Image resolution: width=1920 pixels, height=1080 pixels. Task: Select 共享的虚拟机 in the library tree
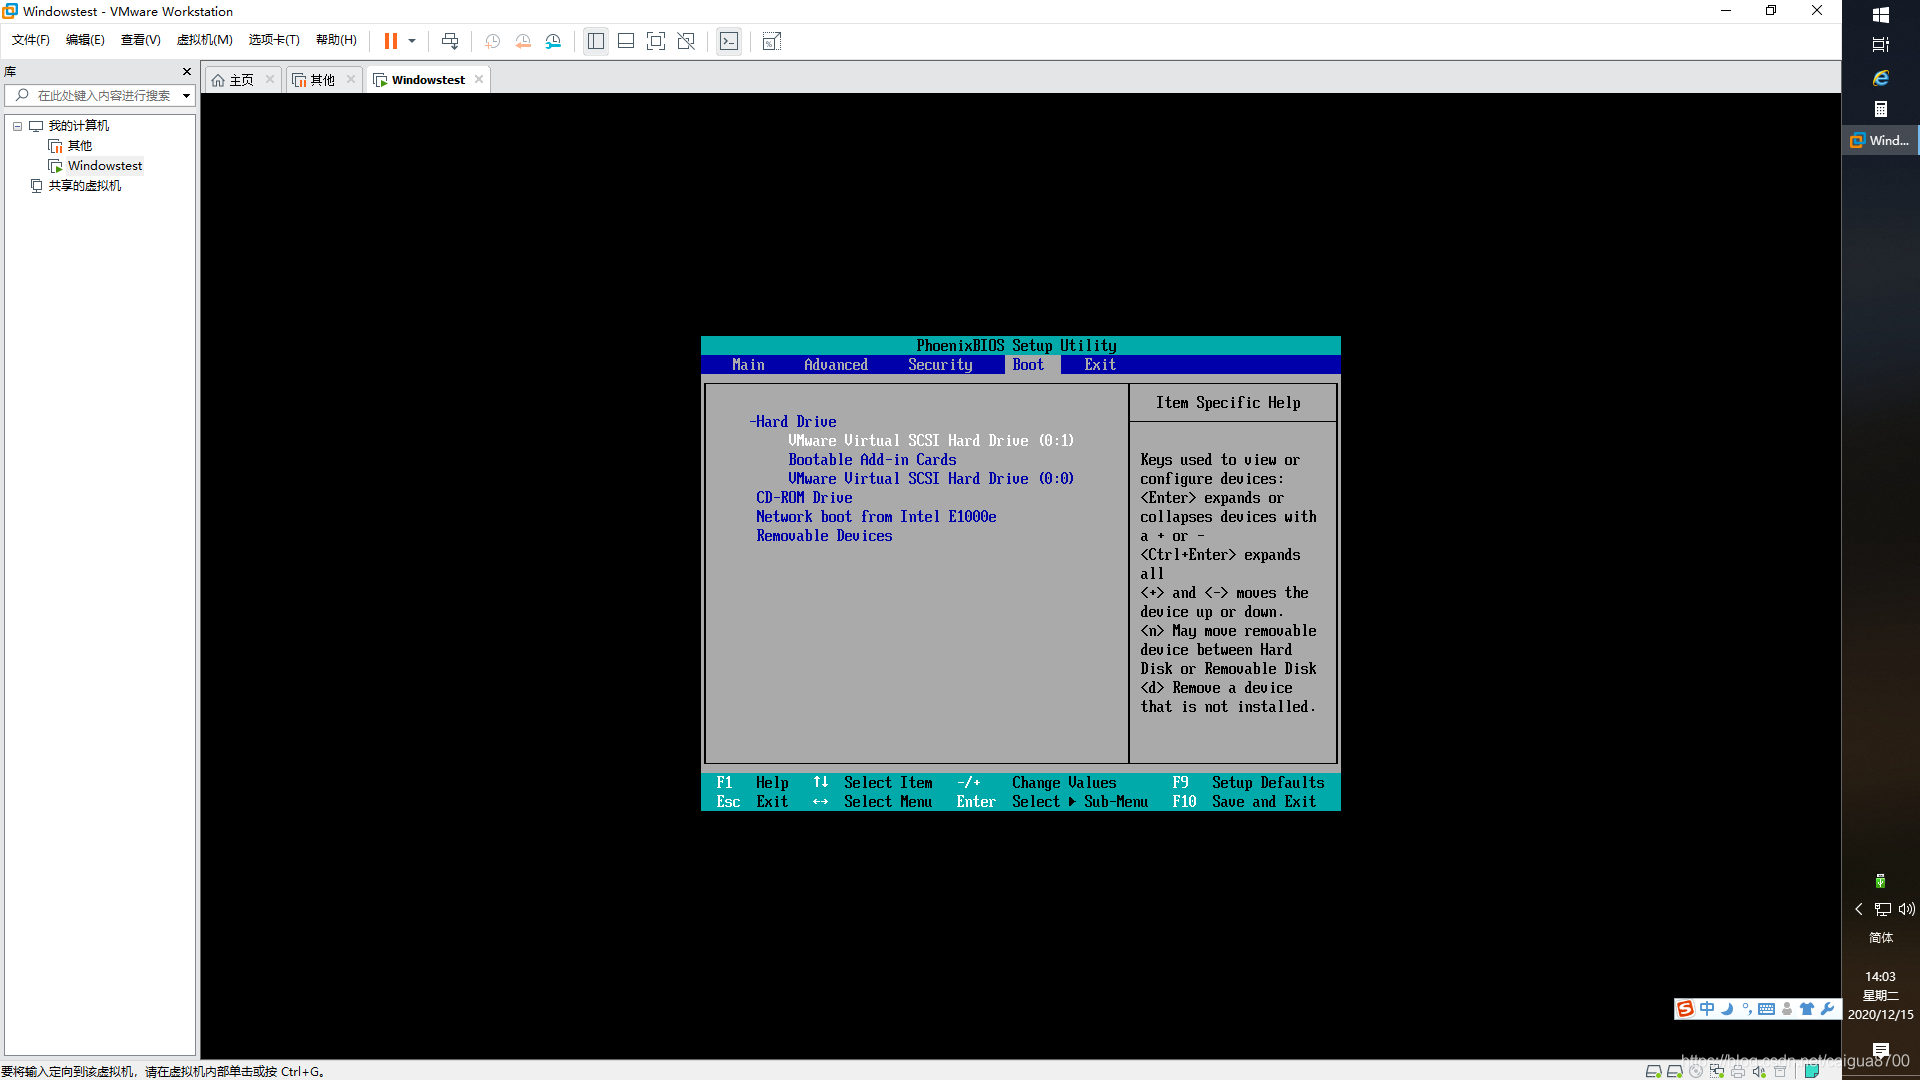coord(85,186)
